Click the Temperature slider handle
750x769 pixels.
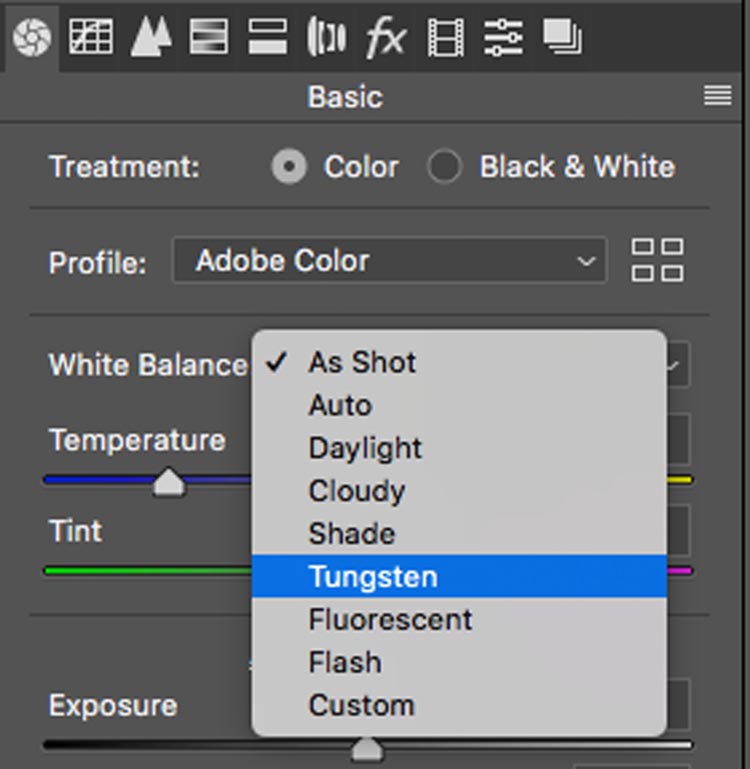[170, 484]
